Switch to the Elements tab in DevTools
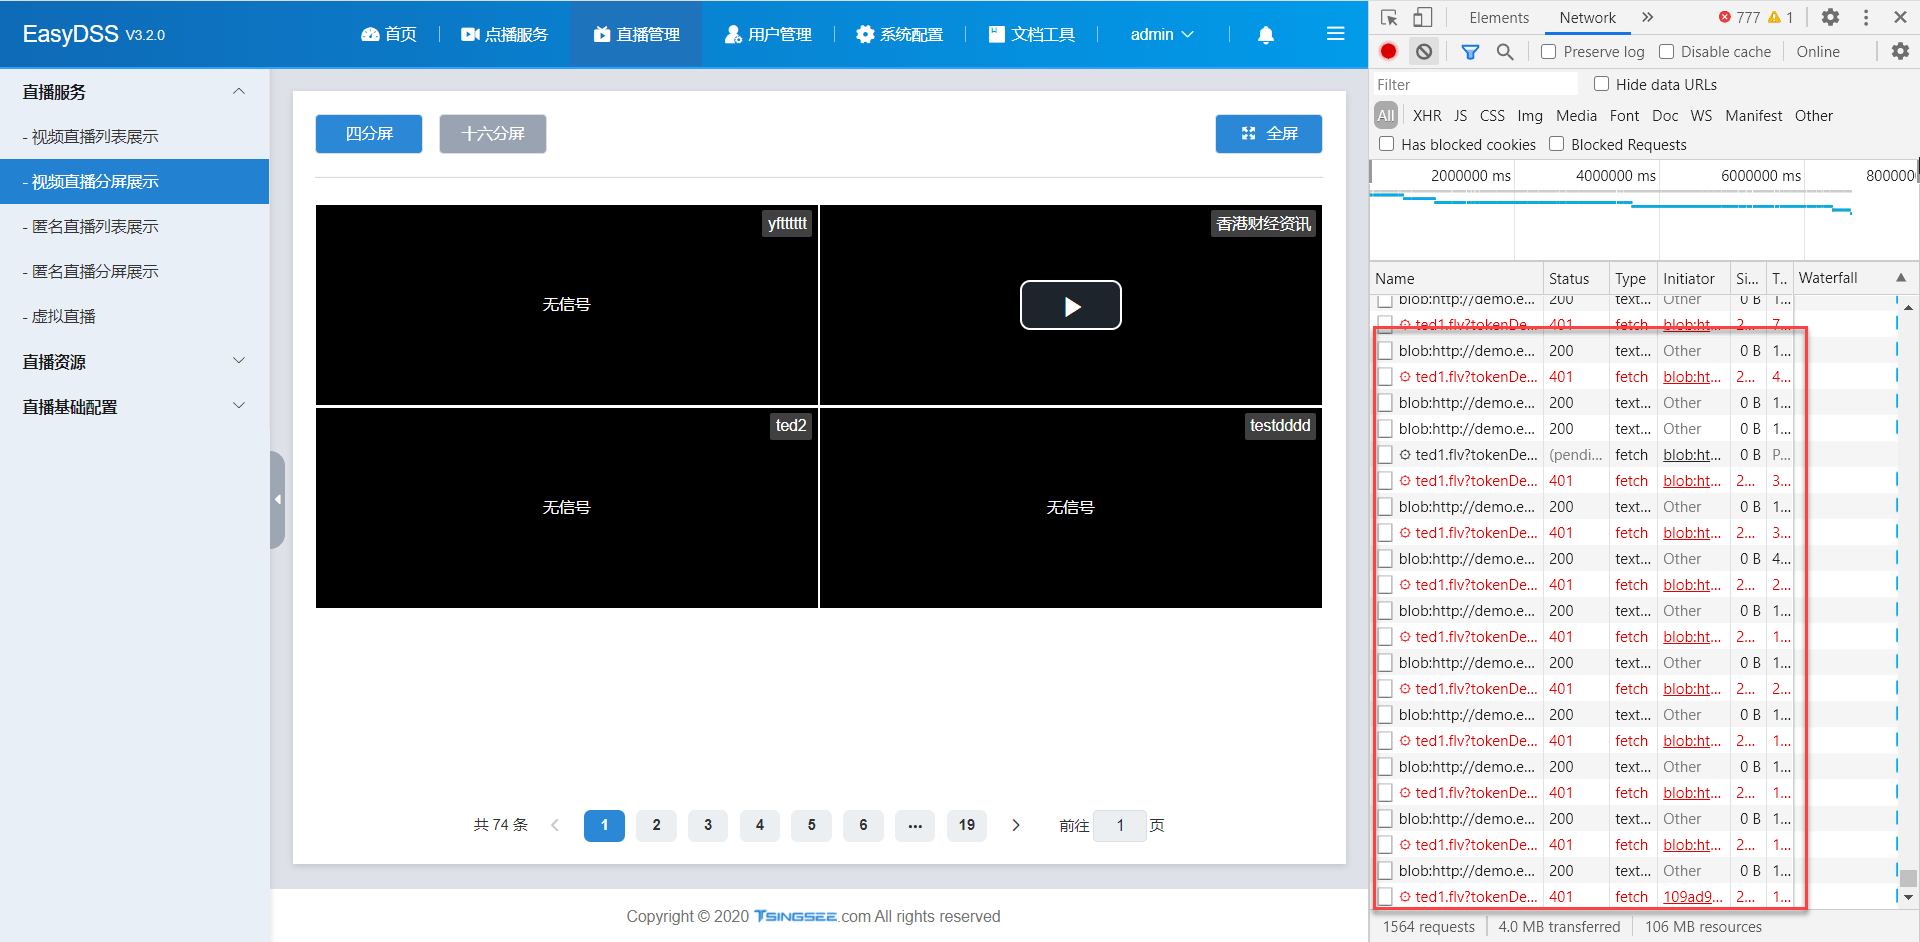The width and height of the screenshot is (1920, 942). [1498, 17]
